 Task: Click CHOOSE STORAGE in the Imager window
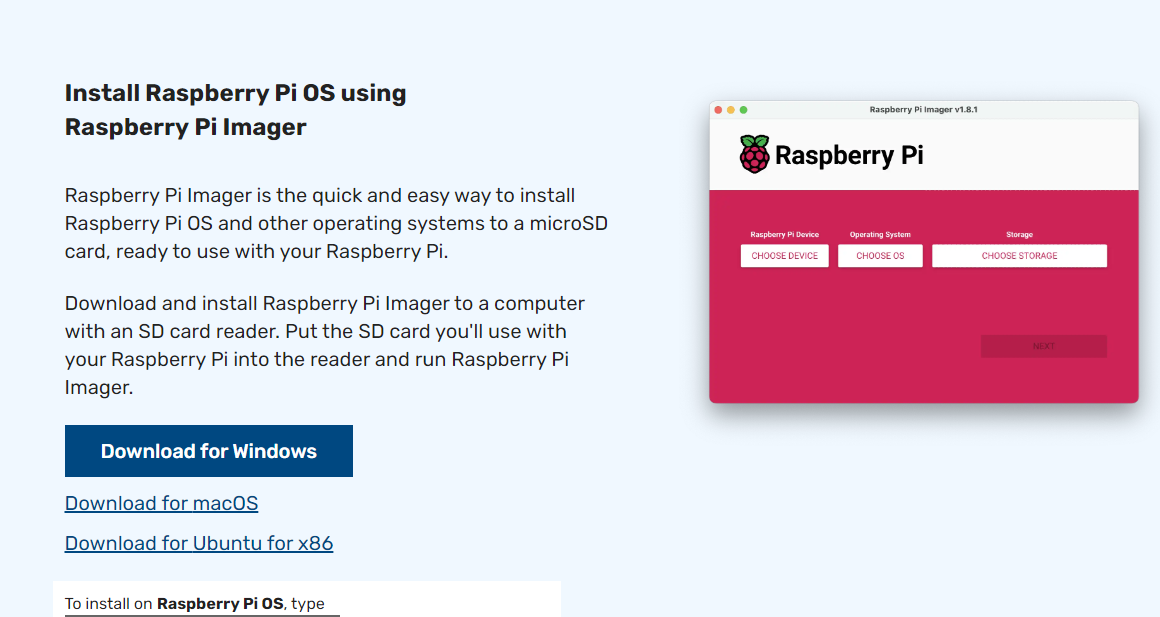pyautogui.click(x=1019, y=256)
